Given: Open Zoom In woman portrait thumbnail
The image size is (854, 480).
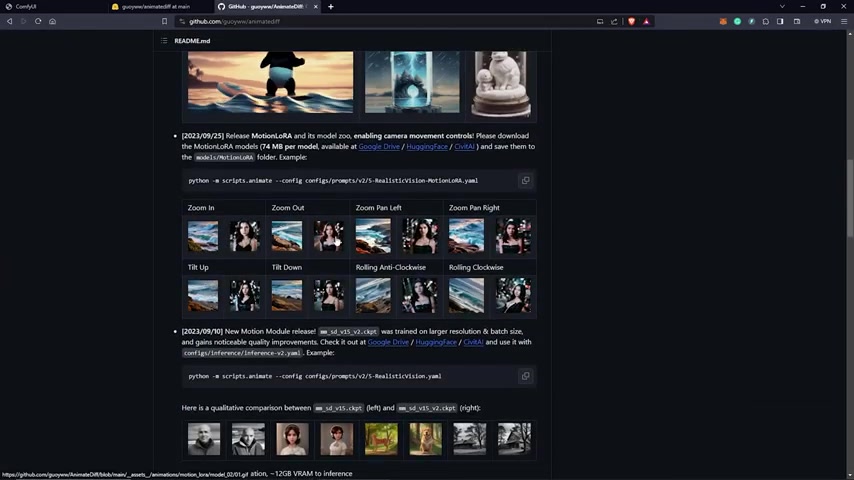Looking at the screenshot, I should point(245,236).
